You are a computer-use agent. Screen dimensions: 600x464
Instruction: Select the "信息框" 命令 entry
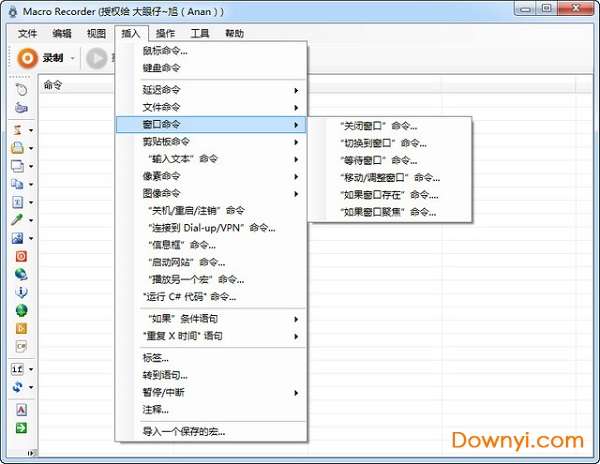[211, 245]
